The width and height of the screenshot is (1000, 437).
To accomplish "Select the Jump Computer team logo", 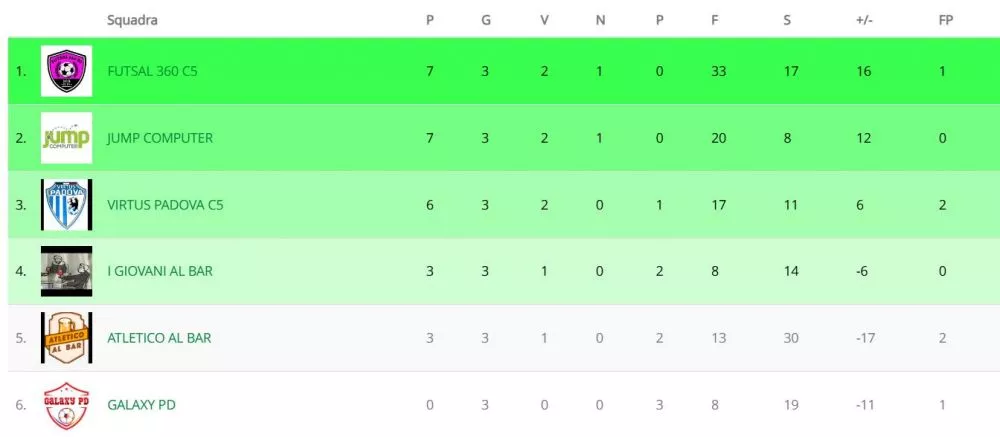I will tap(66, 138).
